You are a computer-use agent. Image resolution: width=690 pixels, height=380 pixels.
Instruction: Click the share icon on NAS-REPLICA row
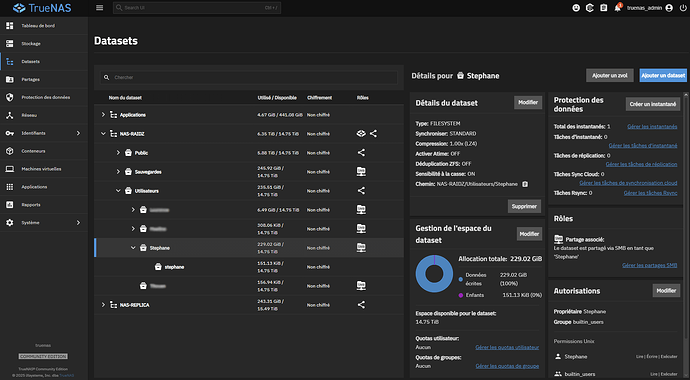(361, 304)
